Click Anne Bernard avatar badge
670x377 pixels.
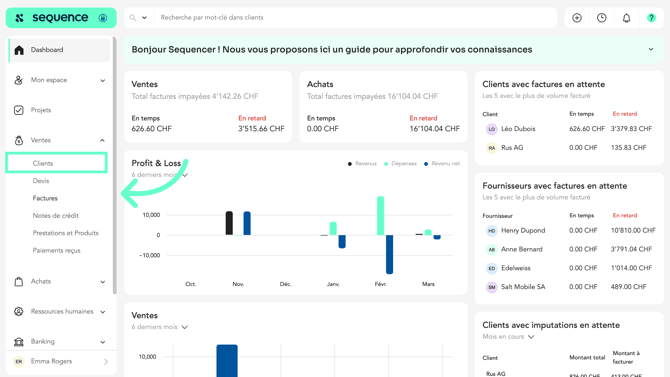pos(492,250)
